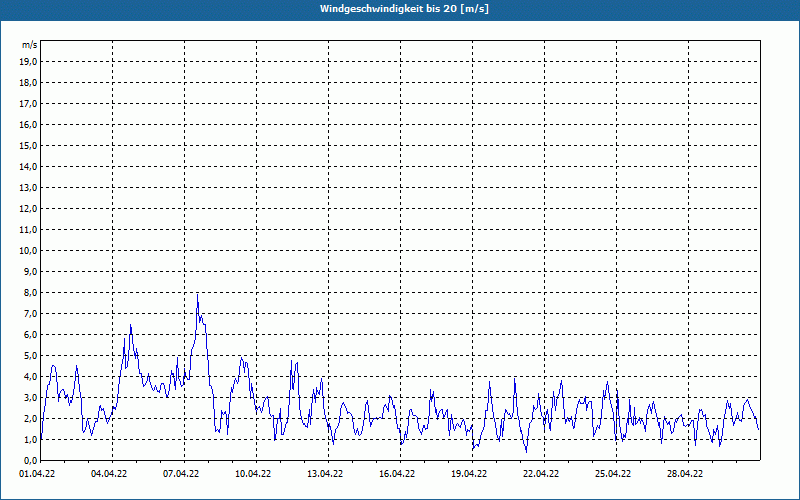
Task: Click the 17,0 y-axis label
Action: [28, 104]
